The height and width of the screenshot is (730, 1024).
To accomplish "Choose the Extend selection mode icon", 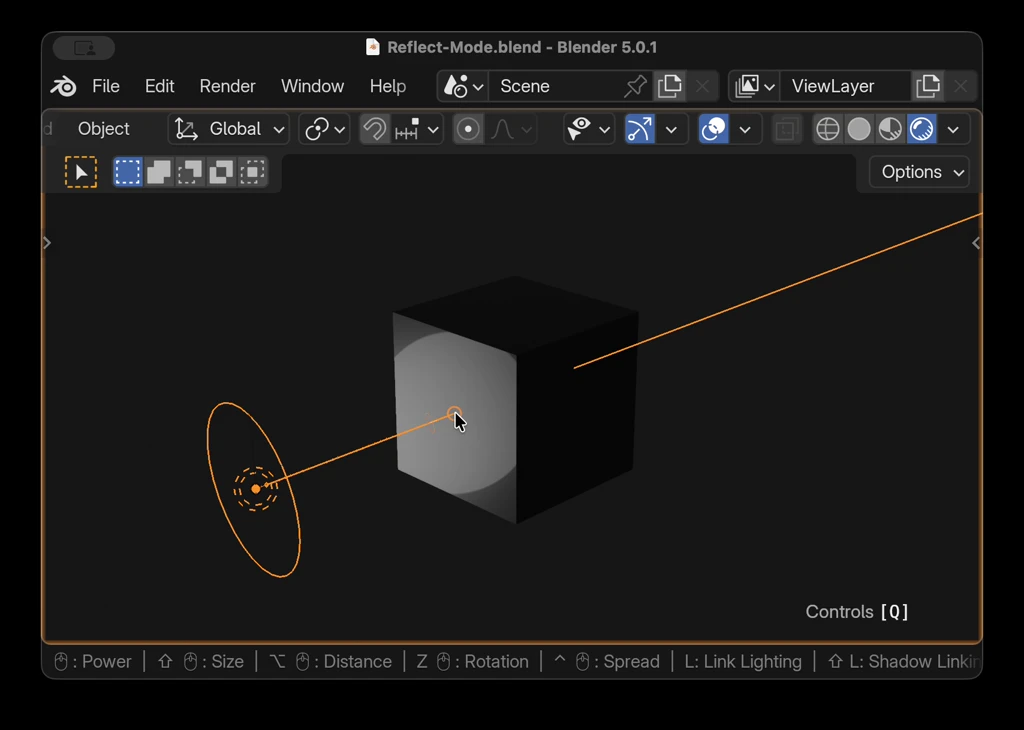I will (x=159, y=172).
